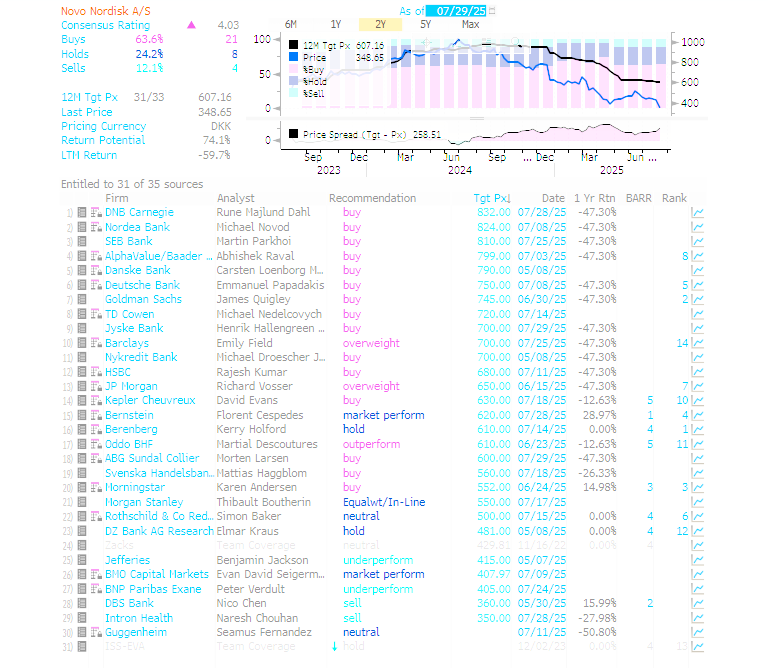Sort by Date column header
This screenshot has width=768, height=668.
pyautogui.click(x=553, y=198)
